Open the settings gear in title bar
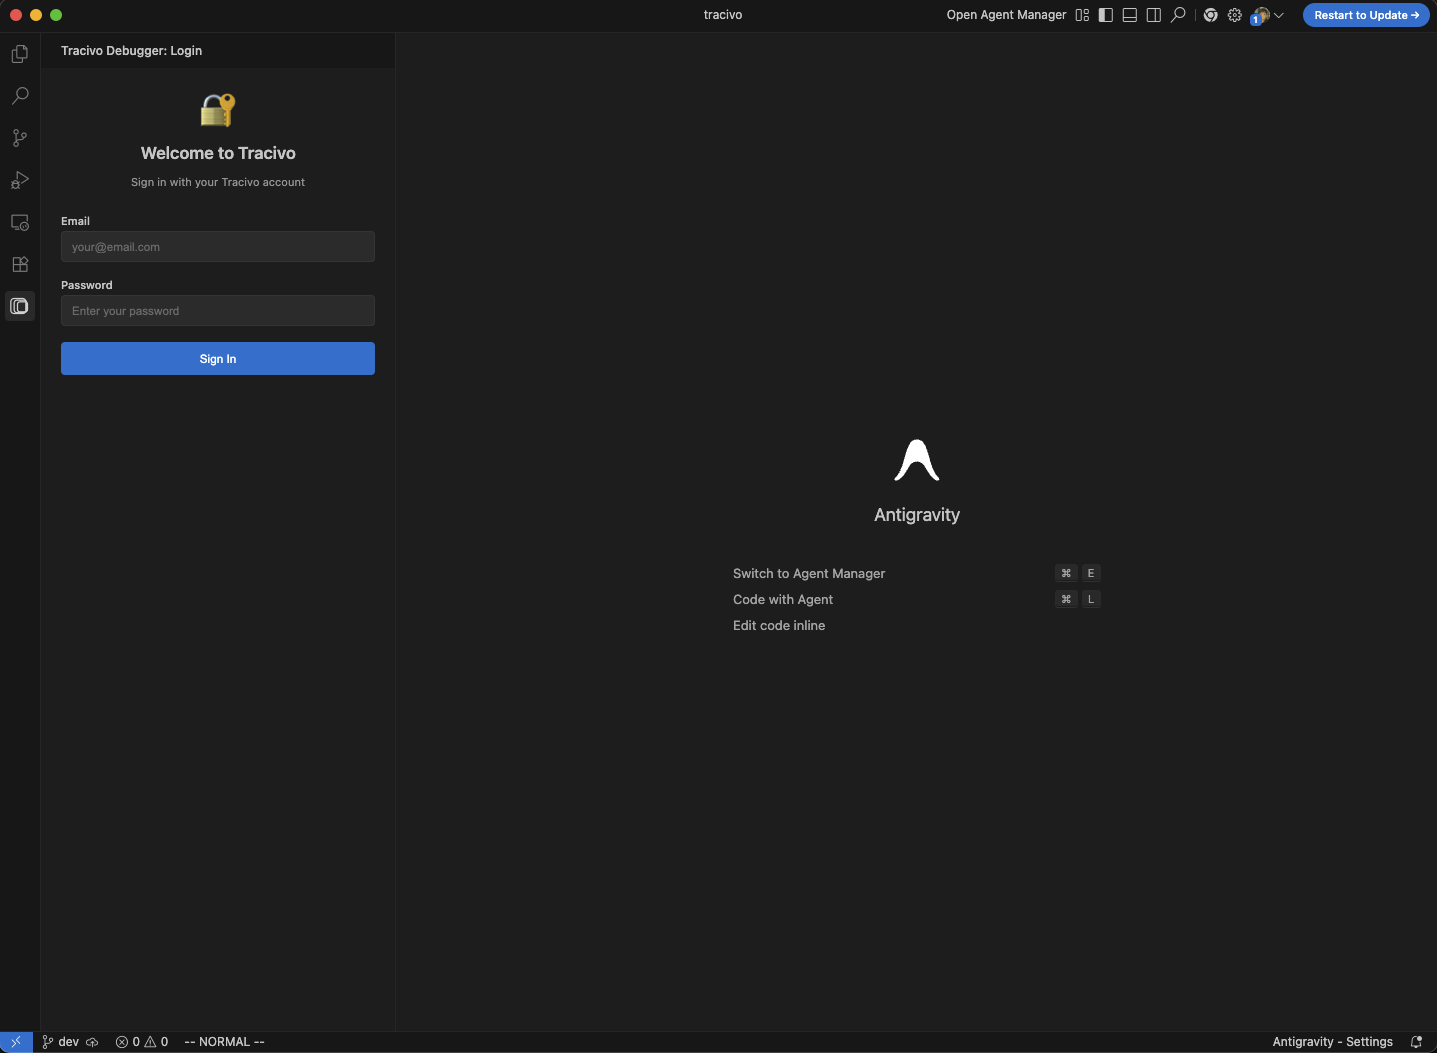 [x=1235, y=15]
